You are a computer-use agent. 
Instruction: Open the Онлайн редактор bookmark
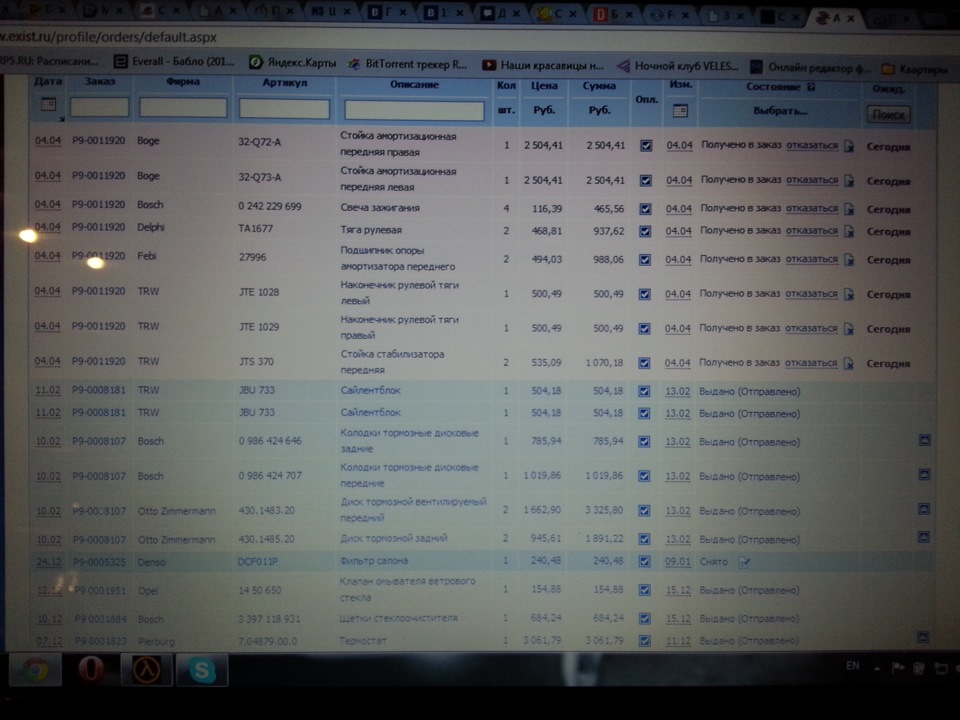(x=809, y=67)
